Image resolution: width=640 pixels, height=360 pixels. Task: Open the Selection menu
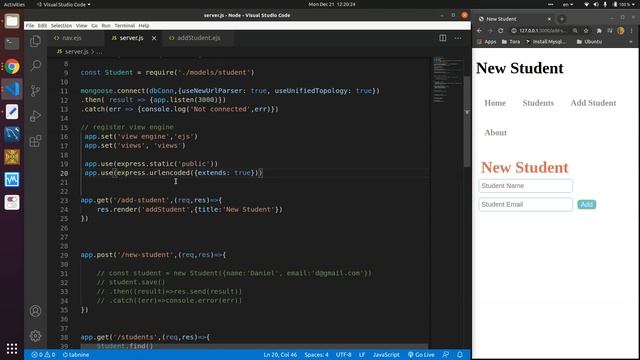(61, 26)
